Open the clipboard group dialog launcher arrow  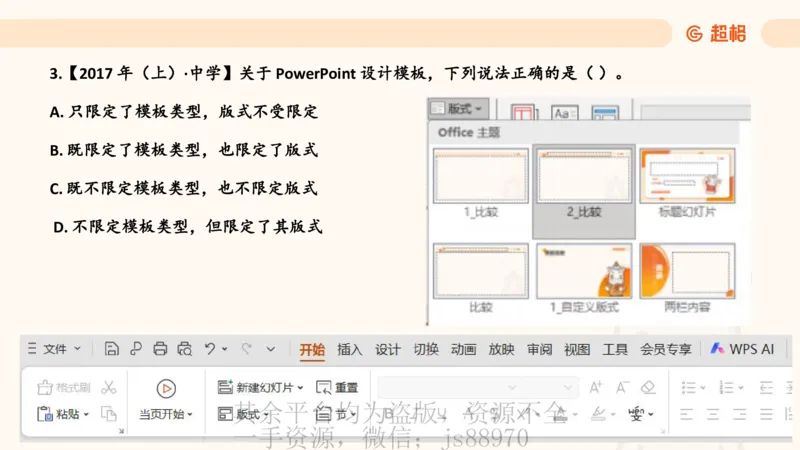click(121, 431)
